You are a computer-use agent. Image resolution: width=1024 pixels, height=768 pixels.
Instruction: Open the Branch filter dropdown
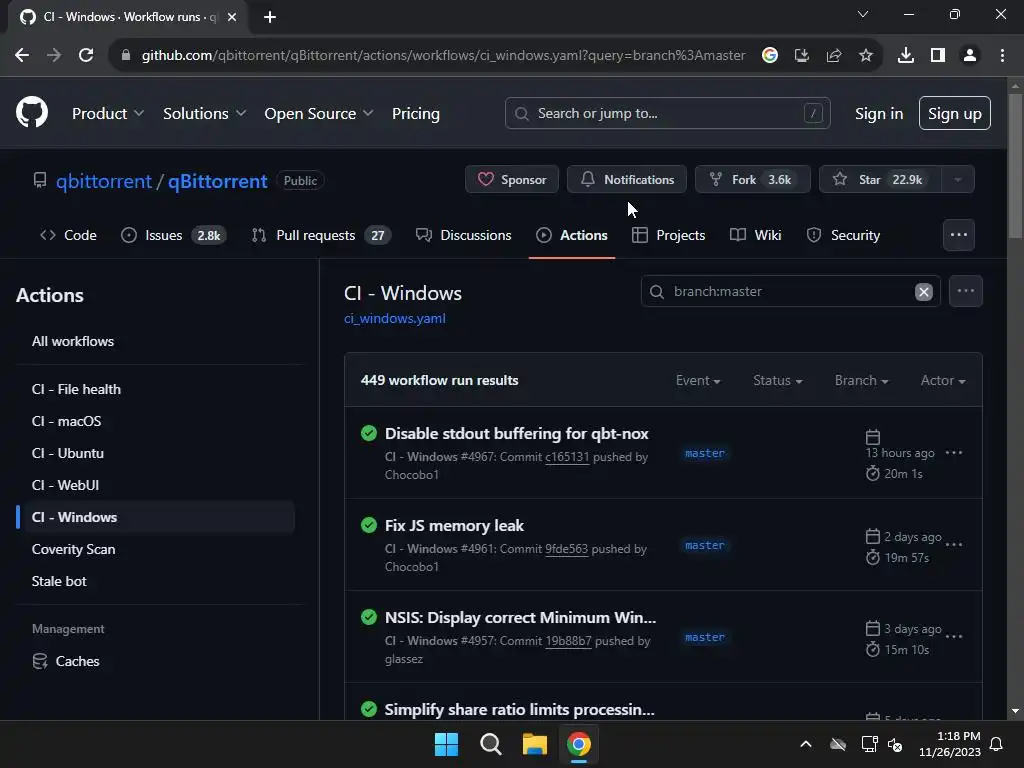click(x=861, y=381)
